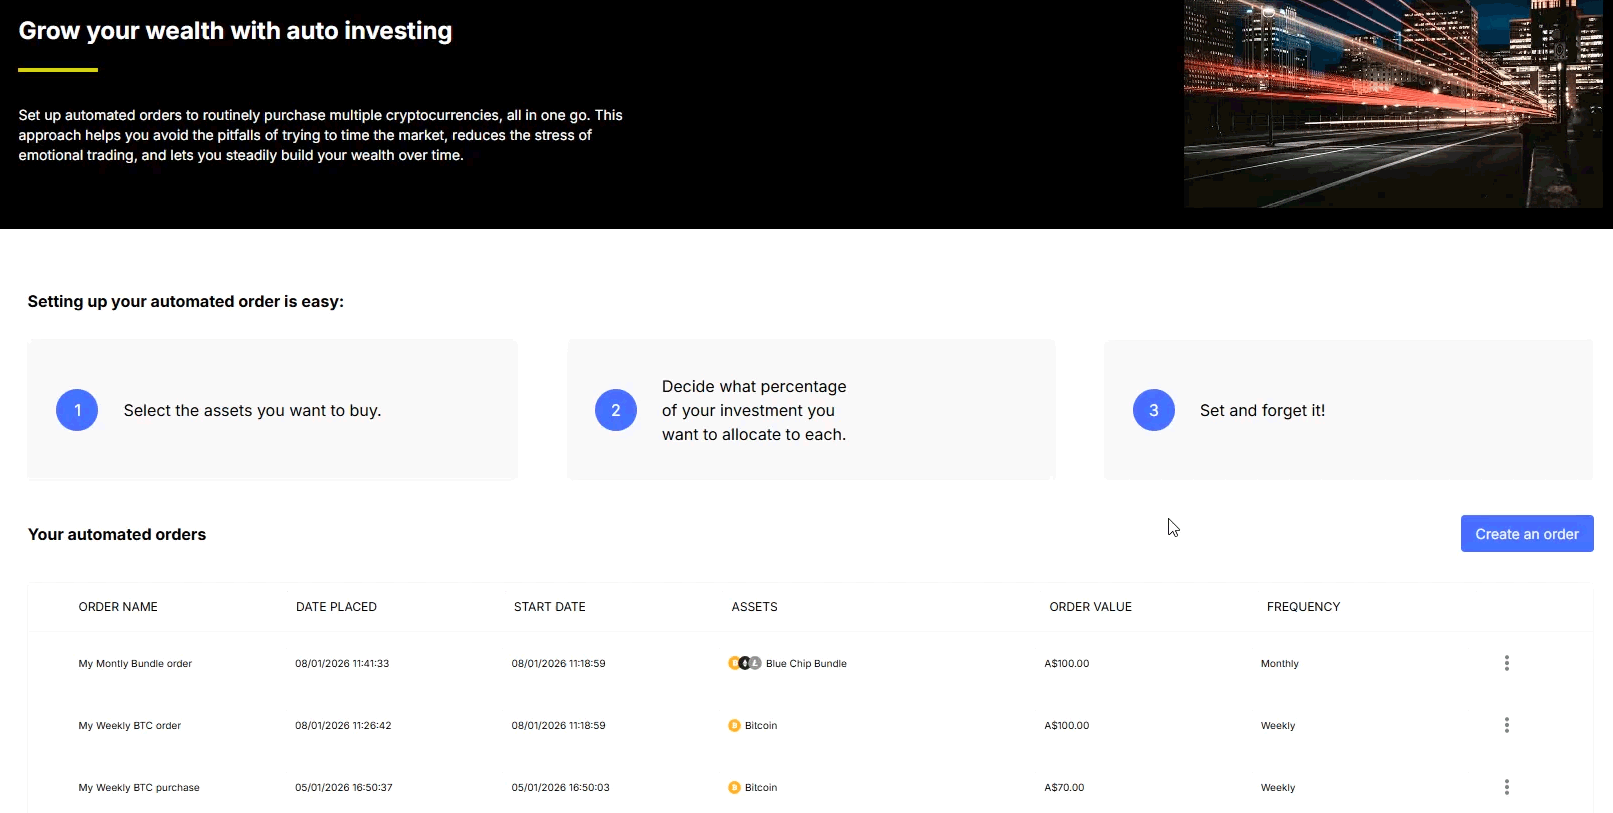Click the Create an order button
Image resolution: width=1613 pixels, height=813 pixels.
[x=1526, y=534]
